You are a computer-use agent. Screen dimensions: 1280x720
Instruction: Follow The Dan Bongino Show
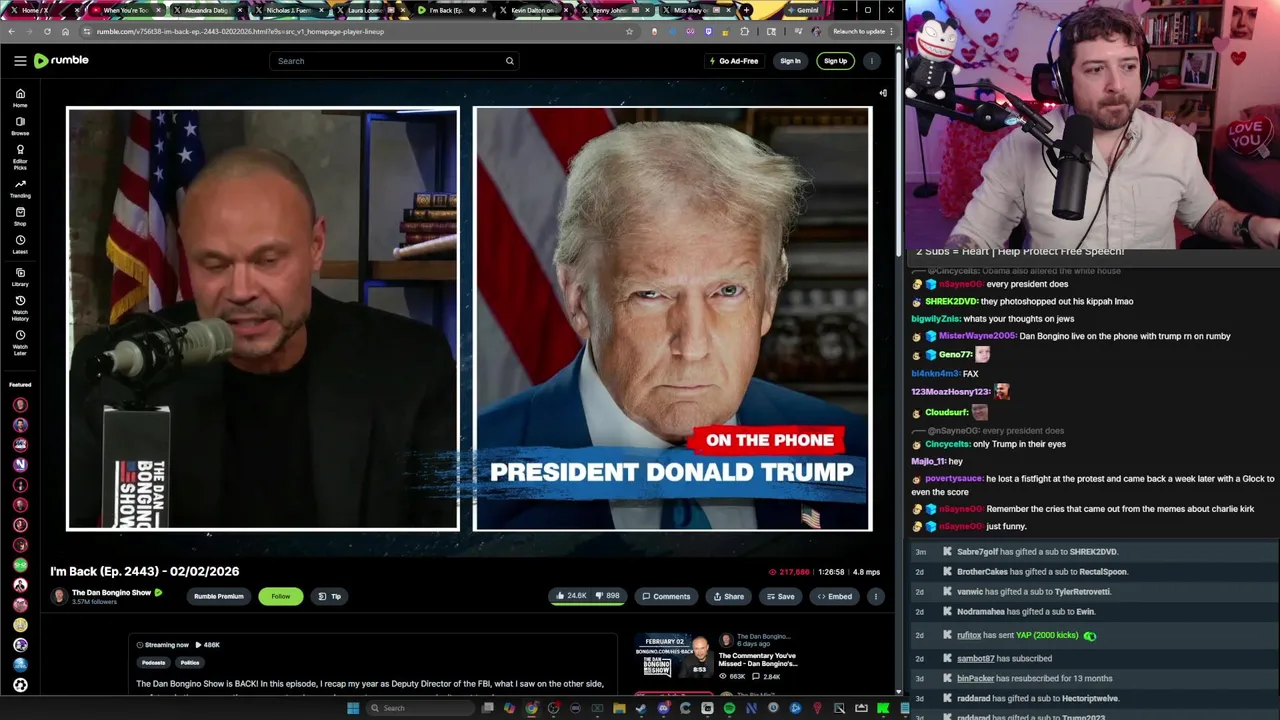(281, 596)
